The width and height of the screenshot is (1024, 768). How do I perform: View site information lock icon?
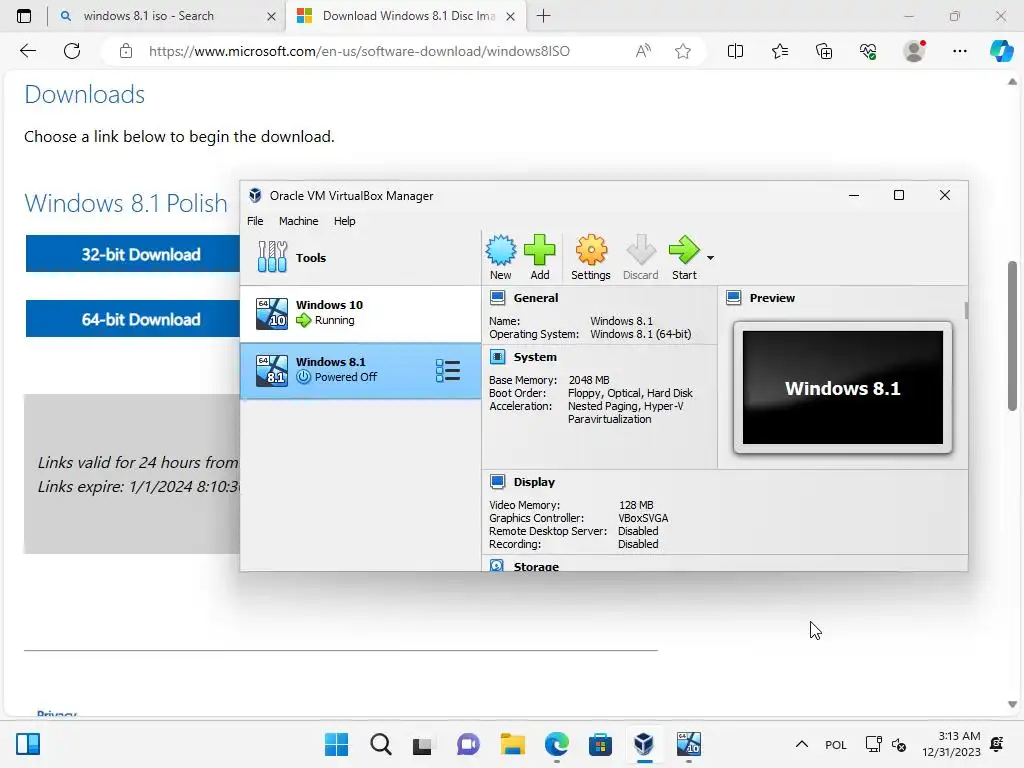tap(126, 51)
